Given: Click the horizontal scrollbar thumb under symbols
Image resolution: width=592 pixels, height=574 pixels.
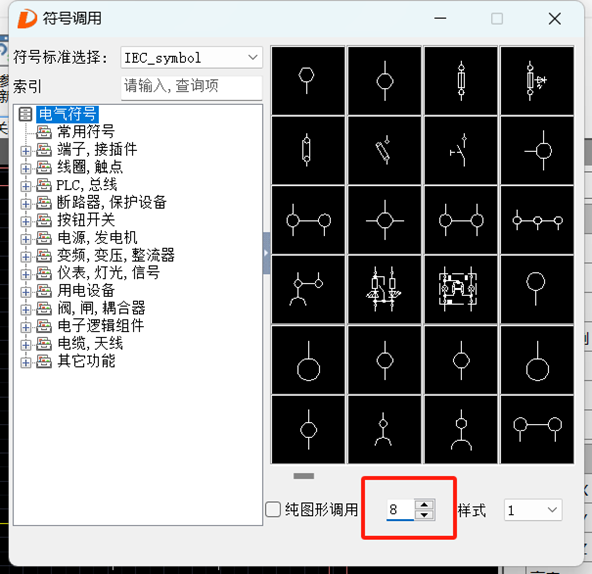Looking at the screenshot, I should [304, 476].
